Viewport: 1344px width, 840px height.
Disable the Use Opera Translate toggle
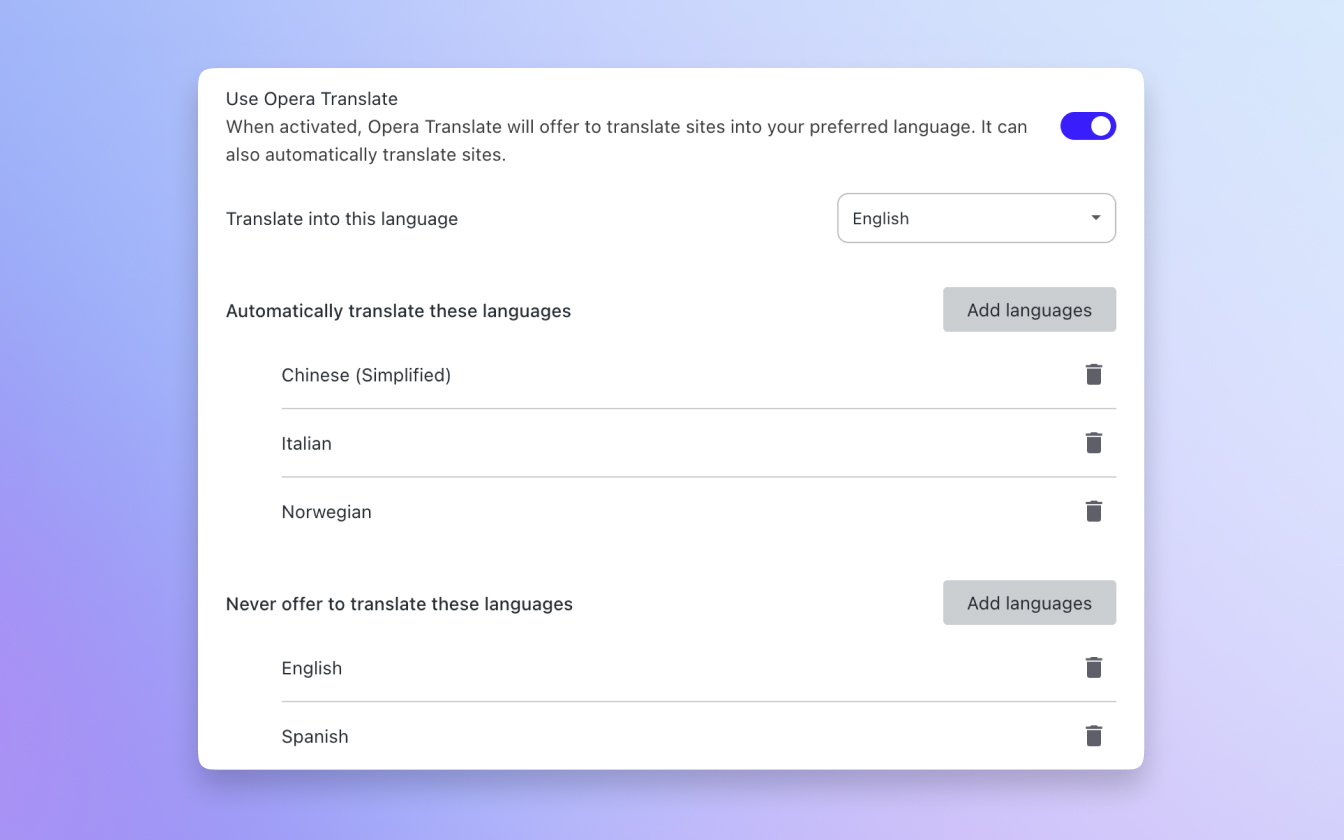(x=1088, y=126)
